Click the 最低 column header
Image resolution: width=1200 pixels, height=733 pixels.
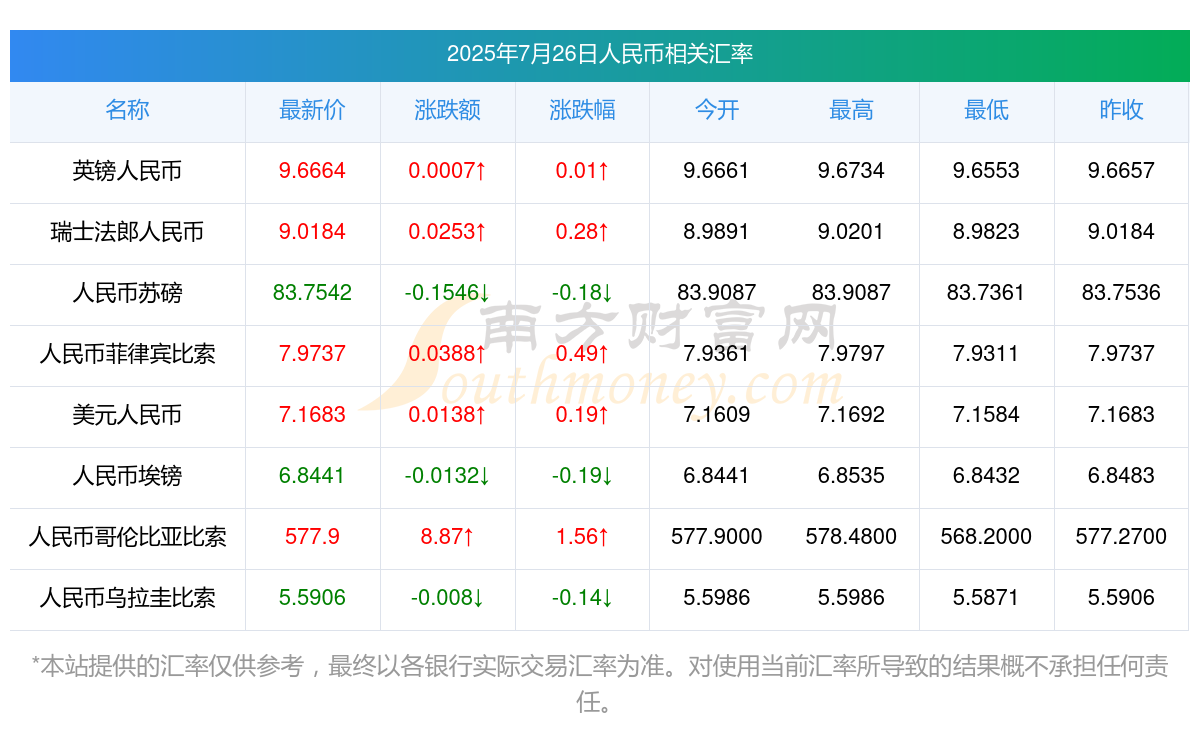tap(987, 110)
